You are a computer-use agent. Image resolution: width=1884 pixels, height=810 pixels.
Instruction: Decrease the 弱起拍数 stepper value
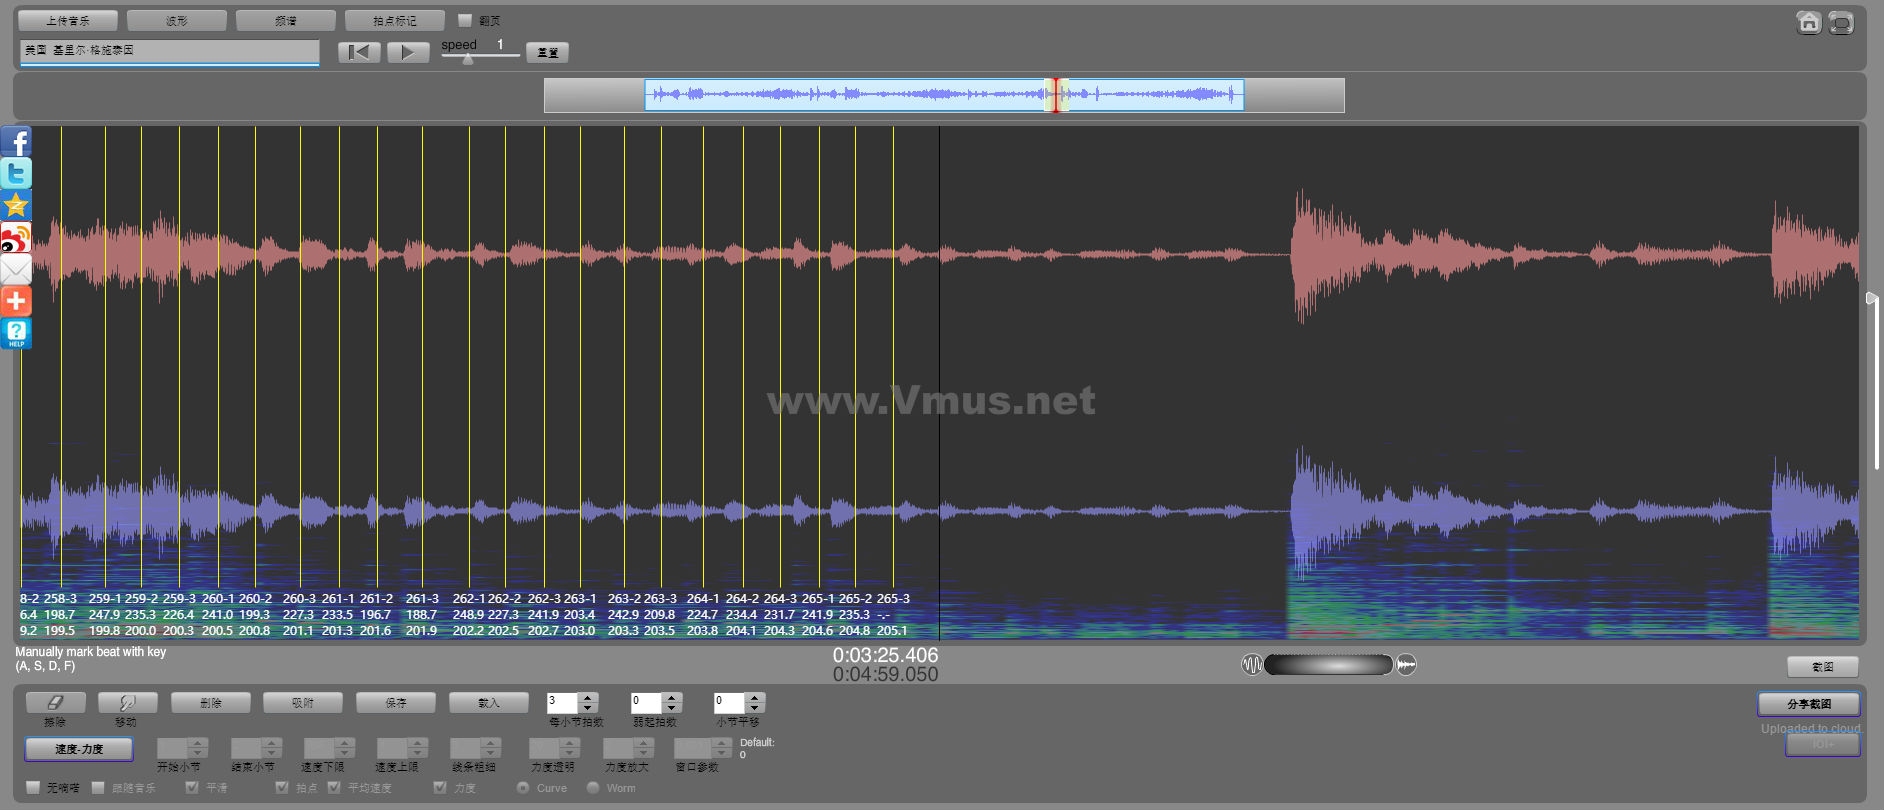672,709
